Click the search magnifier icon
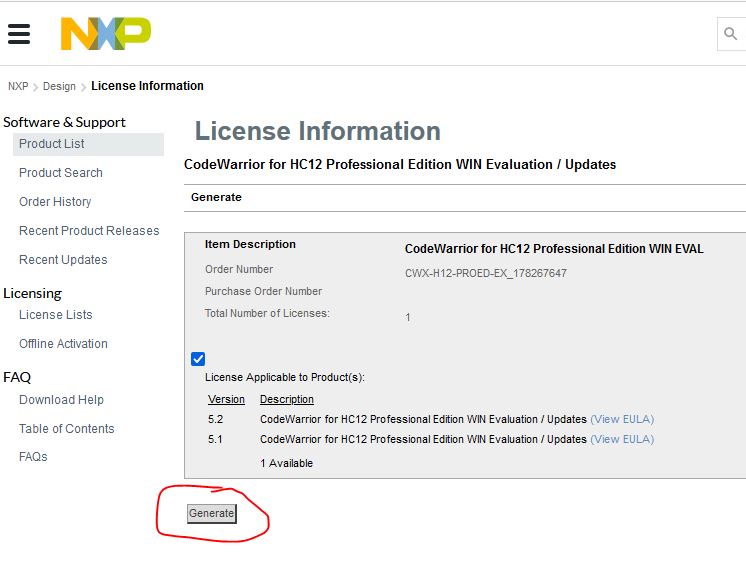The width and height of the screenshot is (746, 578). tap(730, 33)
